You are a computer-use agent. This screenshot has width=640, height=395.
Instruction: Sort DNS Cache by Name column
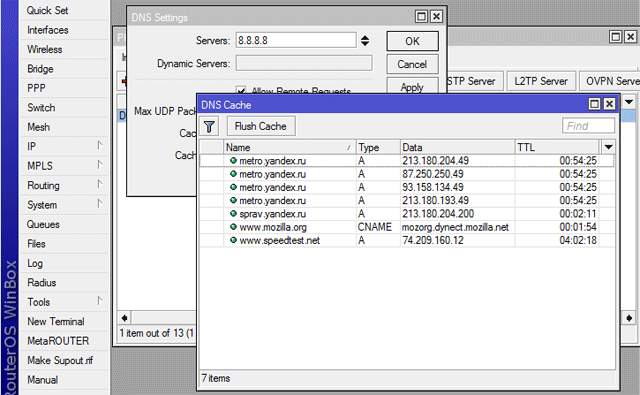289,147
